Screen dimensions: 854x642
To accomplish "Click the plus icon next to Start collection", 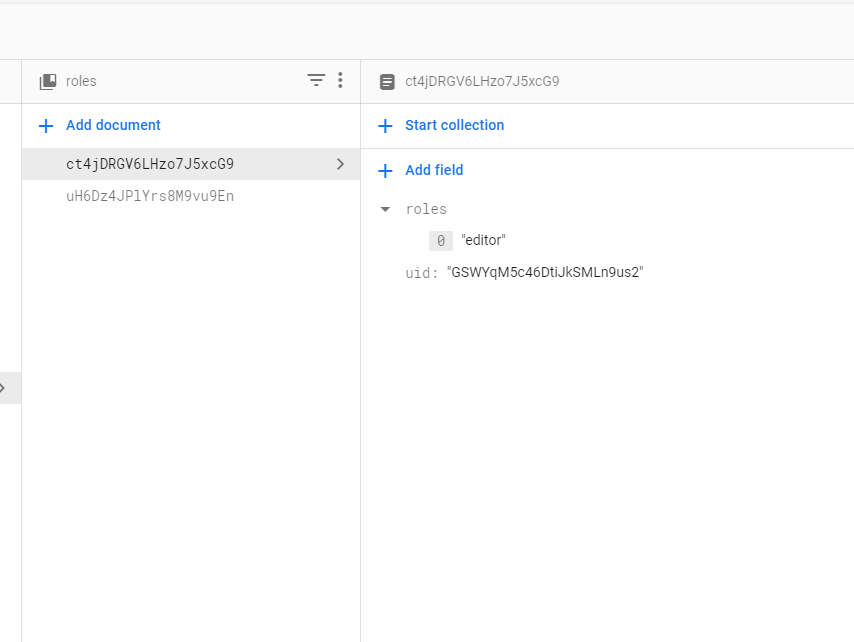I will pos(385,126).
